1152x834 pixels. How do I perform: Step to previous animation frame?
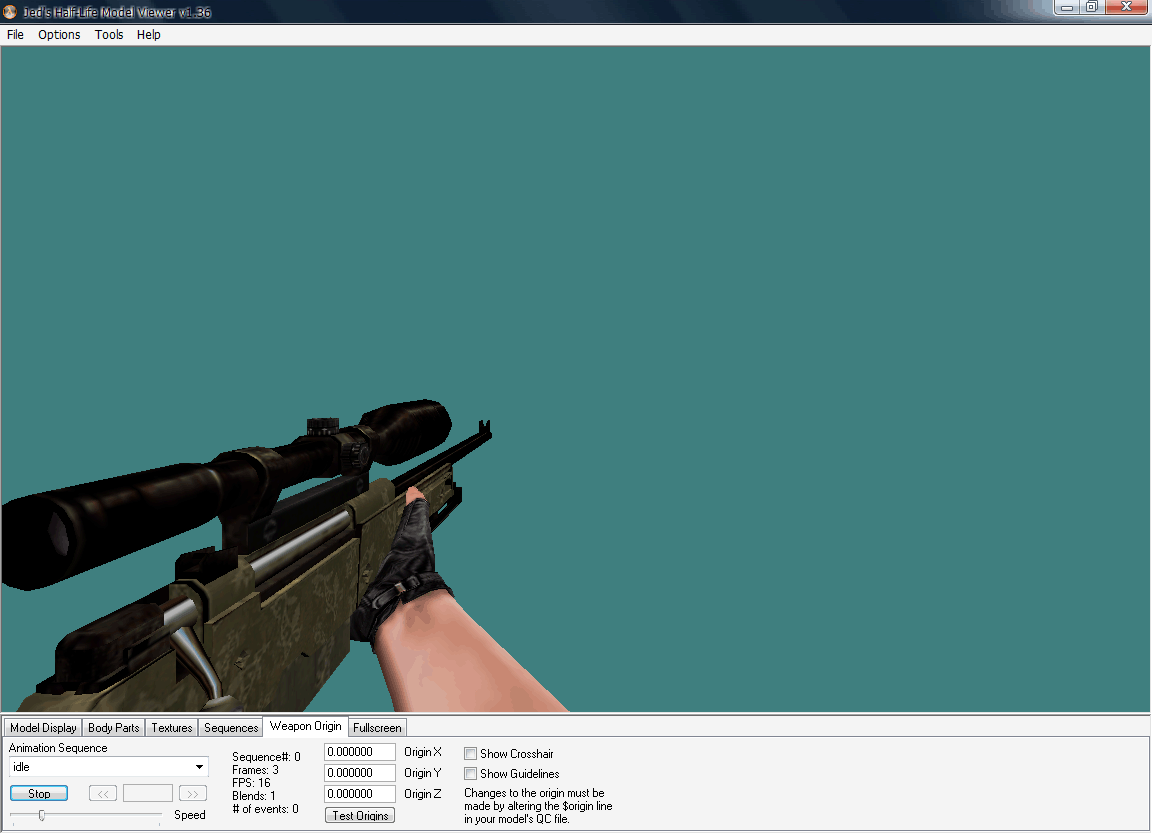pyautogui.click(x=103, y=794)
